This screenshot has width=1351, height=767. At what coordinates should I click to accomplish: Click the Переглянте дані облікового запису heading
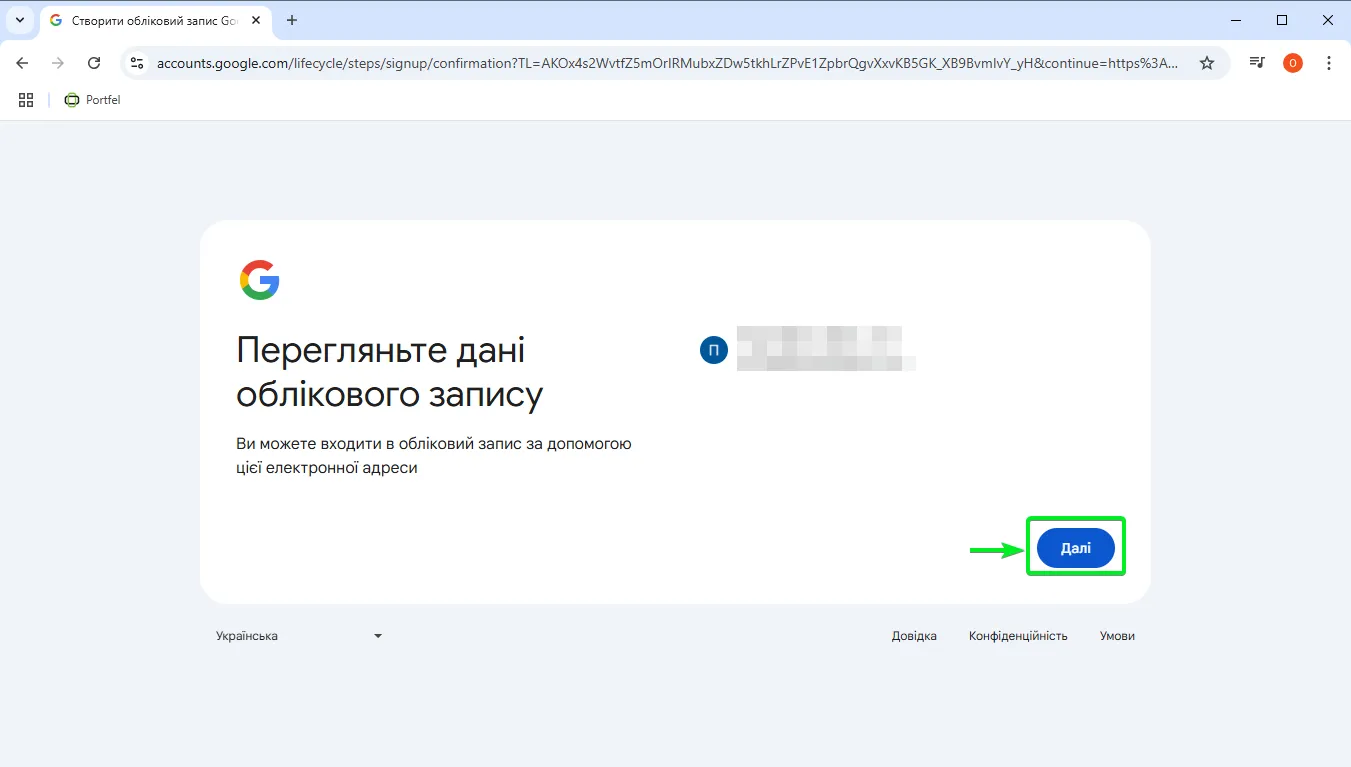tap(390, 372)
